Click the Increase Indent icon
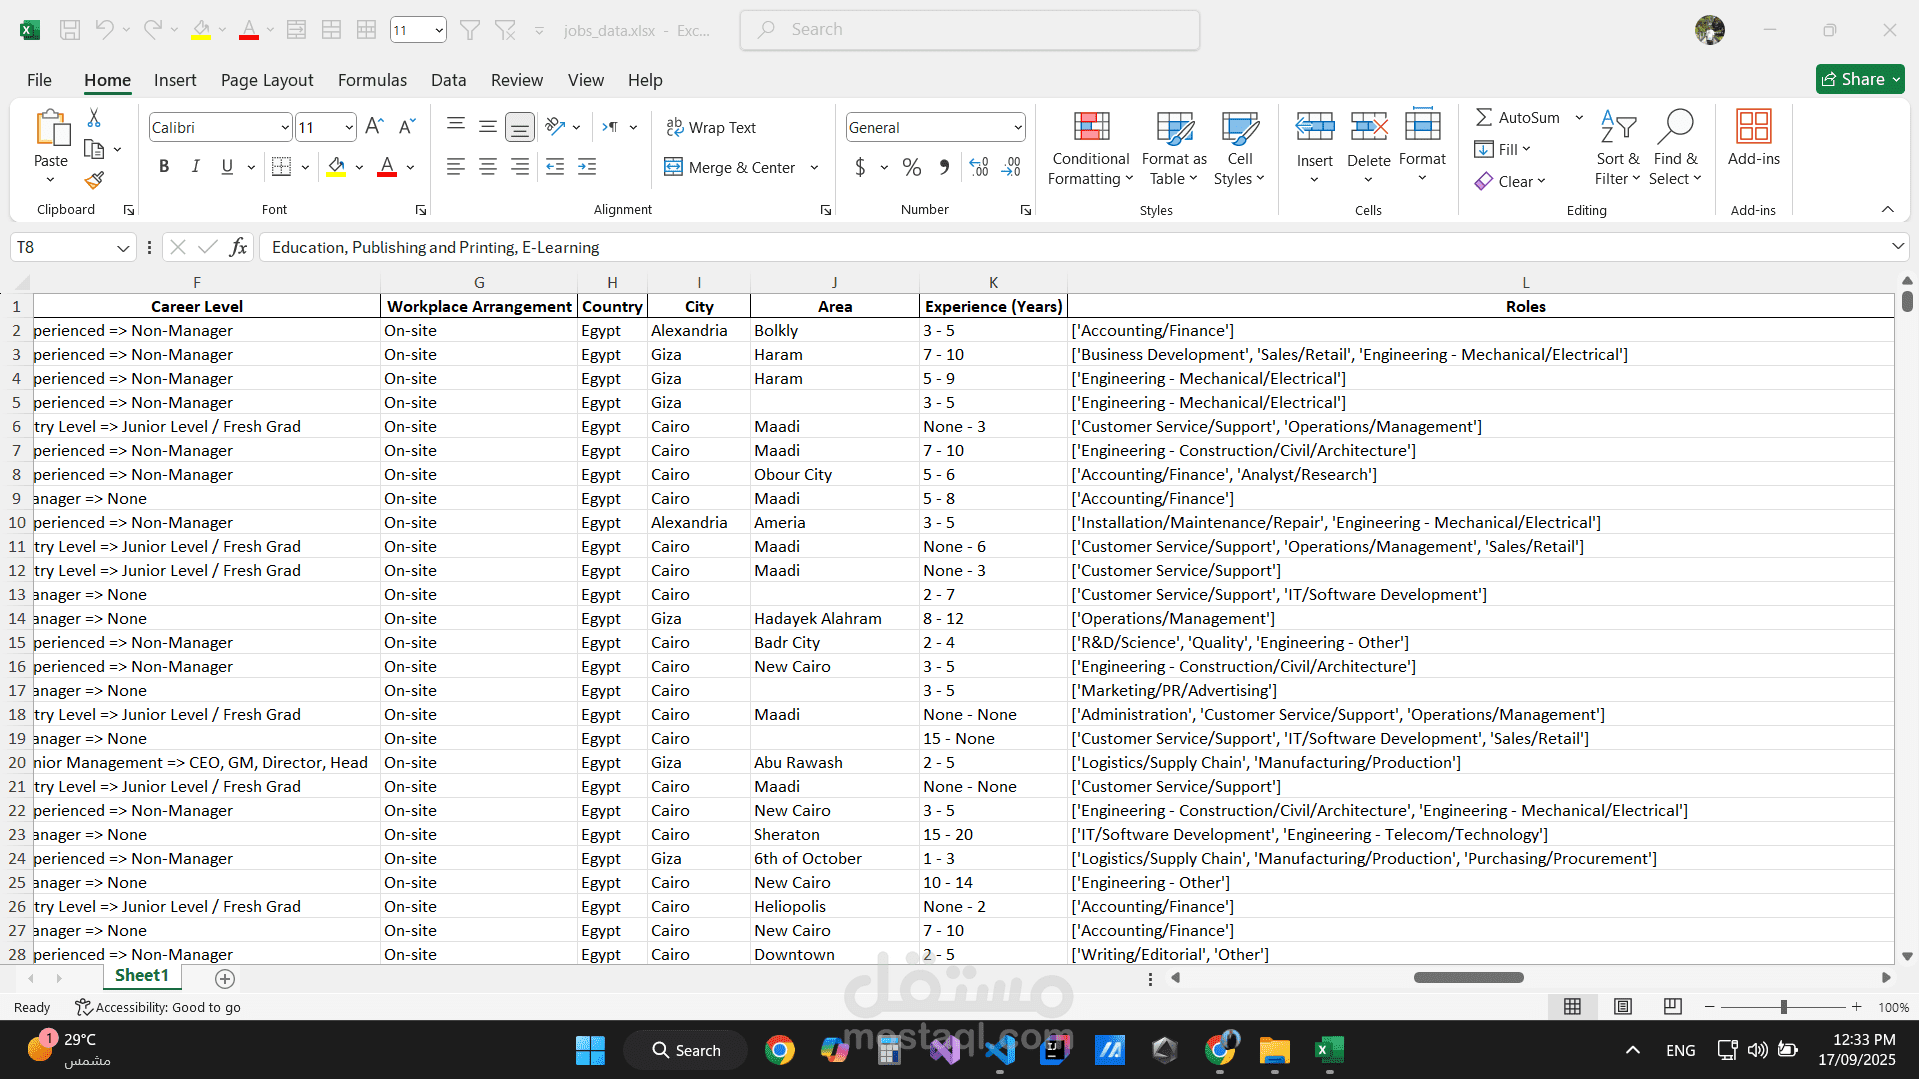Screen dimensions: 1919x1079 [x=587, y=167]
